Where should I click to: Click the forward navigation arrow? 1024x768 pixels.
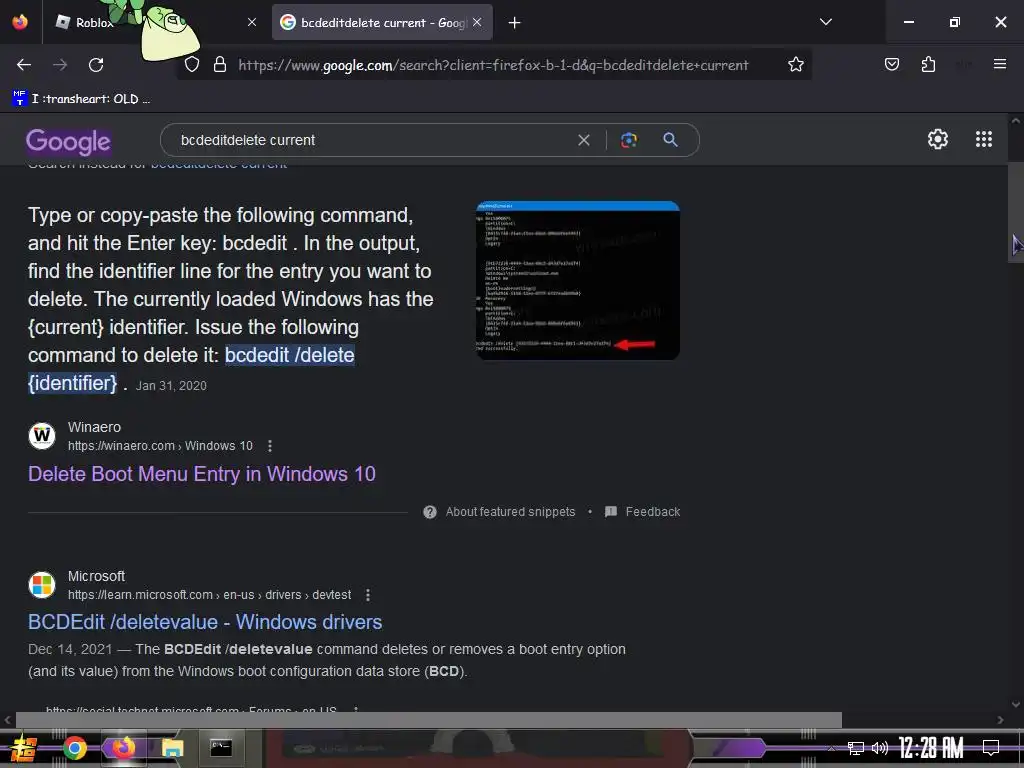pyautogui.click(x=60, y=65)
